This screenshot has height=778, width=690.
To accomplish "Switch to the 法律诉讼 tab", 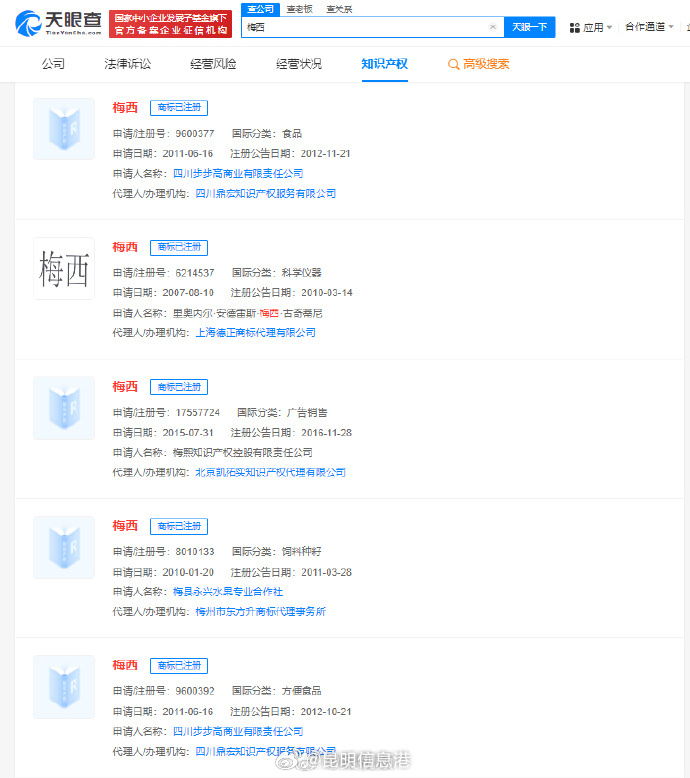I will click(127, 64).
